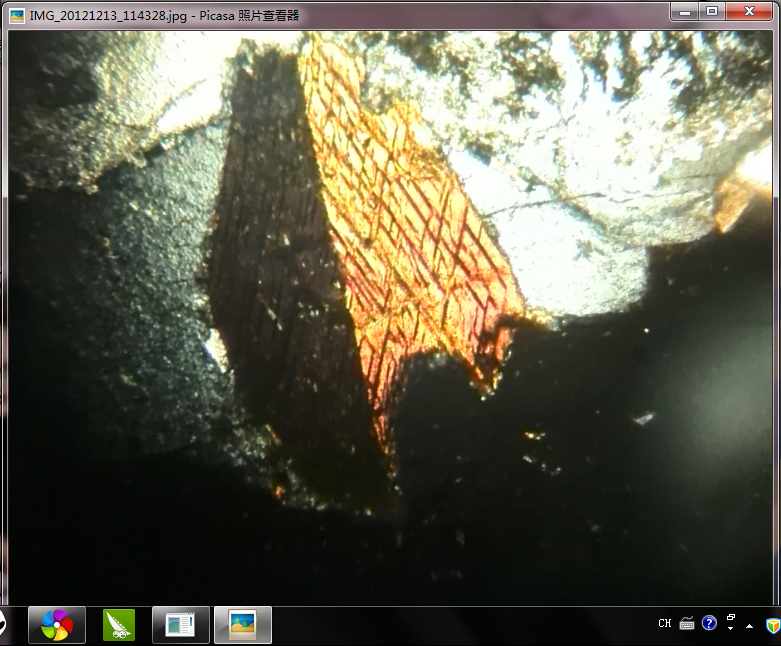
Task: Open the on-screen keyboard tray icon
Action: (x=687, y=624)
